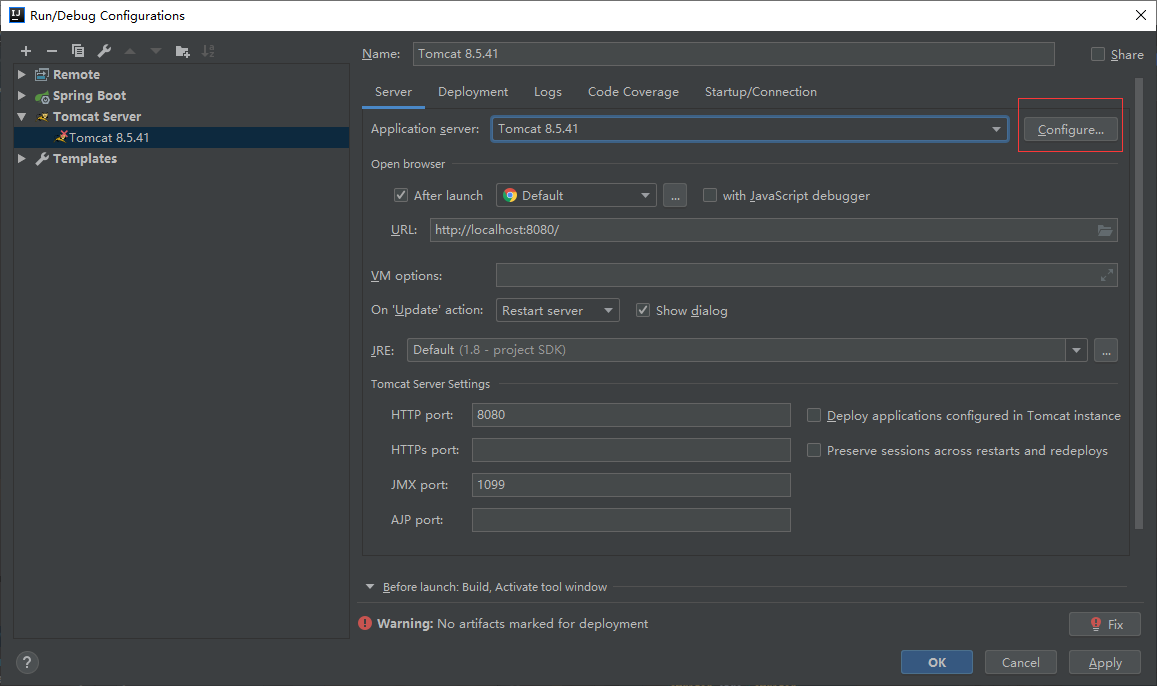Open the Code Coverage tab
Viewport: 1157px width, 686px height.
click(633, 92)
